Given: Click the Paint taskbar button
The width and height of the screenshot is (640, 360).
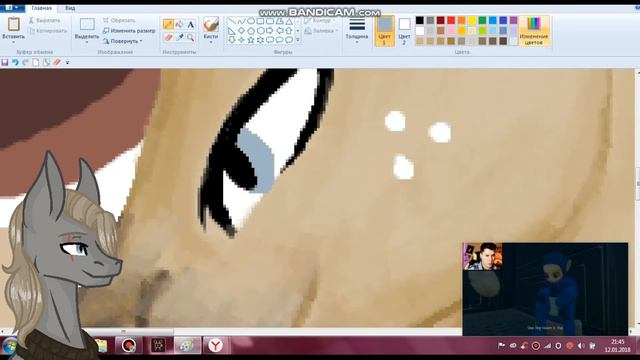Looking at the screenshot, I should tap(187, 346).
